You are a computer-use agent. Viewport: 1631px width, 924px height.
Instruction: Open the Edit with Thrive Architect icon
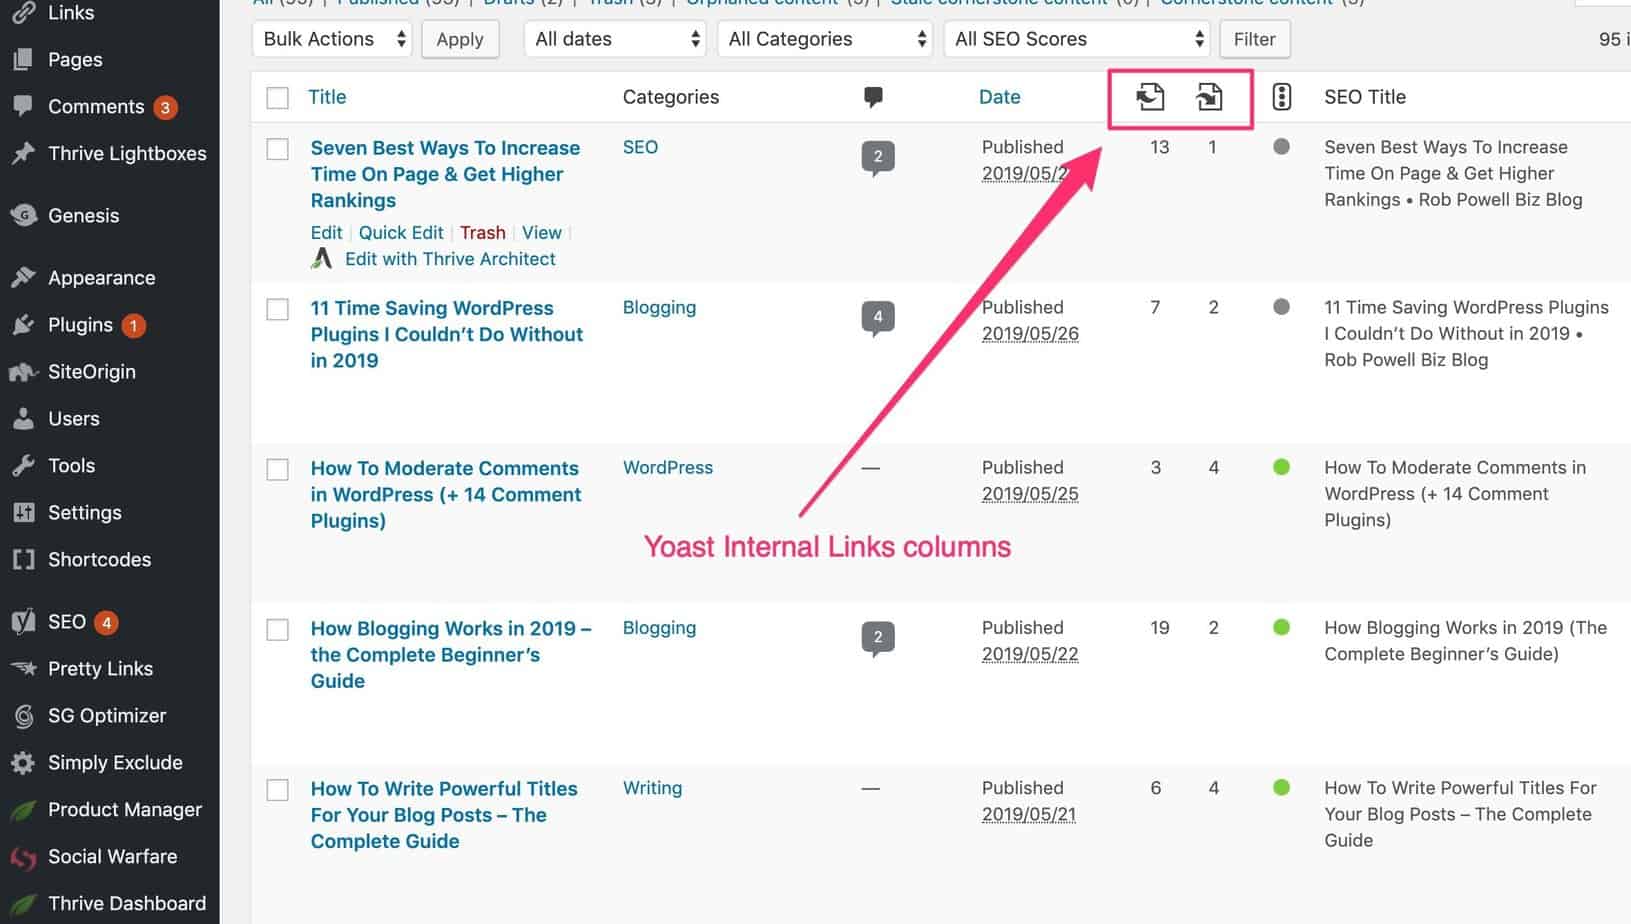click(322, 258)
